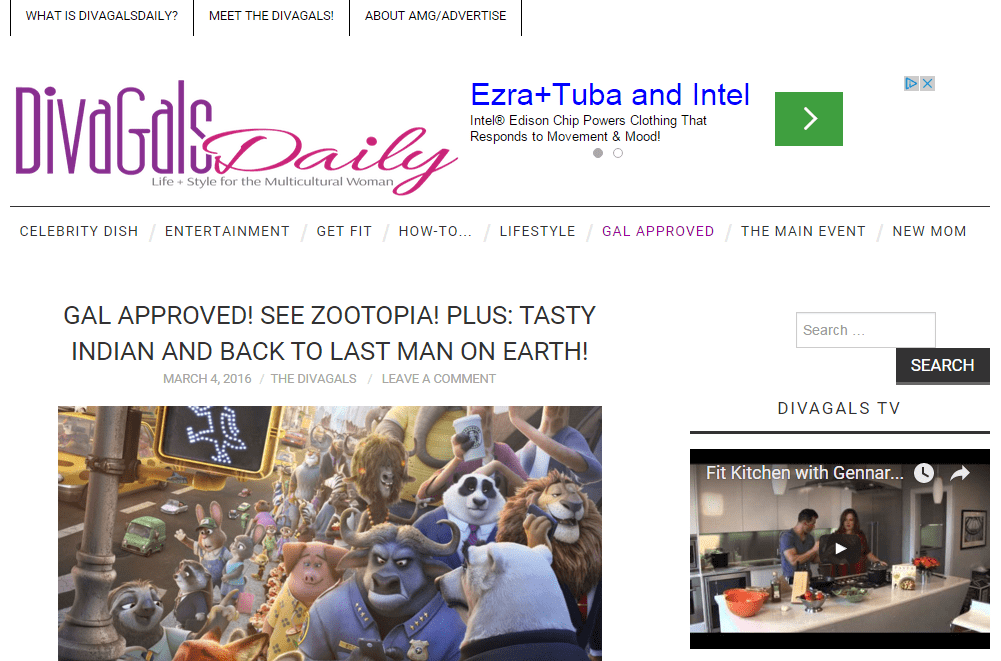Click Leave a Comment link
This screenshot has height=661, width=1001.
click(x=439, y=379)
